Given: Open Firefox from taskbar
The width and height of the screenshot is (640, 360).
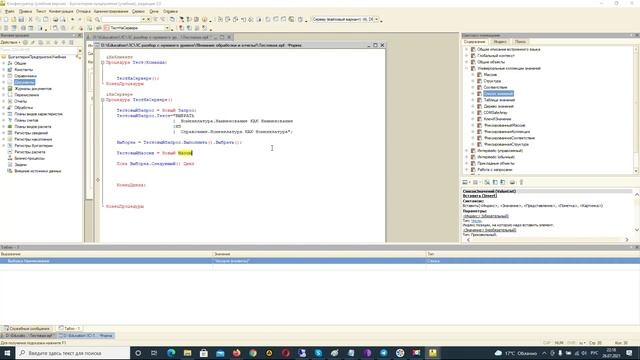Looking at the screenshot, I should (x=236, y=353).
